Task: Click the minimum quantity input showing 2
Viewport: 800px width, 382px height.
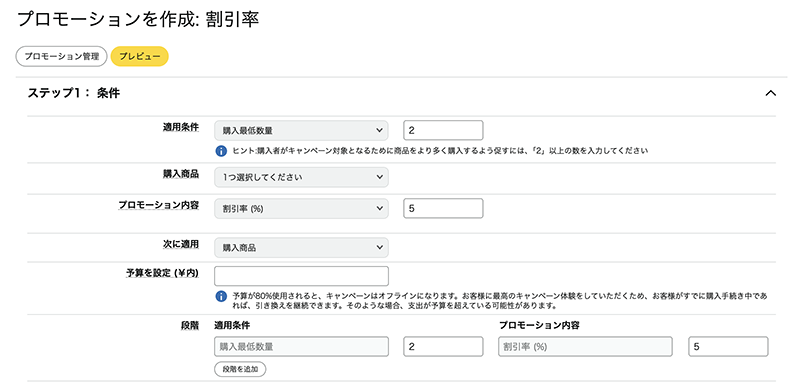Action: (x=443, y=131)
